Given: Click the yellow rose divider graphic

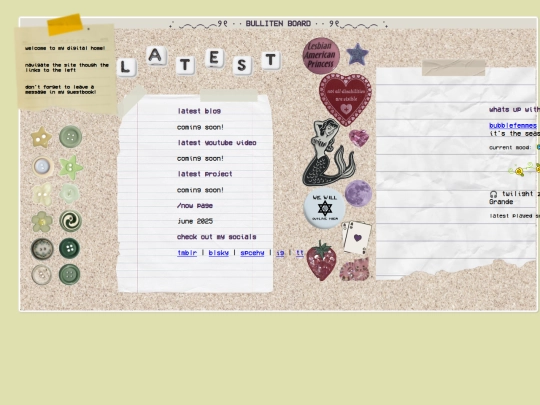Looking at the screenshot, I should pos(524,170).
